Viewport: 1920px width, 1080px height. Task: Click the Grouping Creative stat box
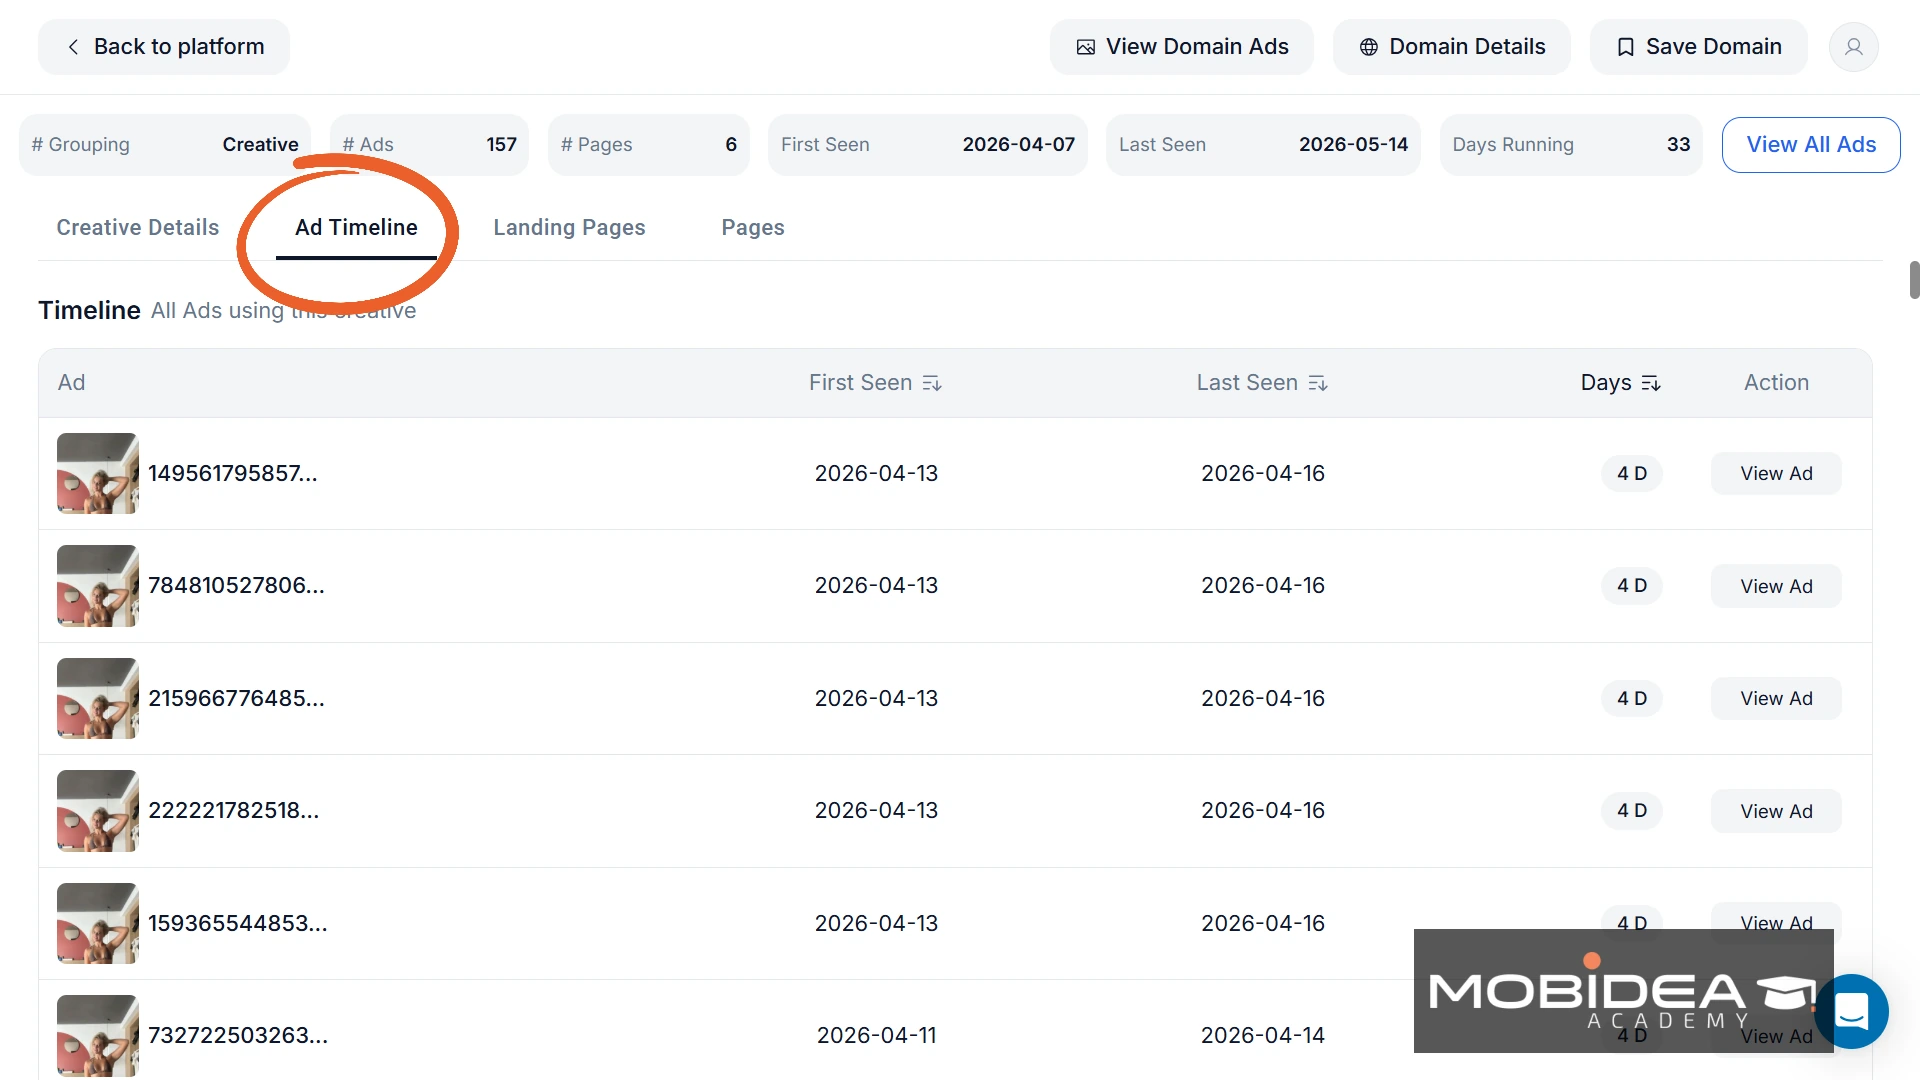[165, 145]
